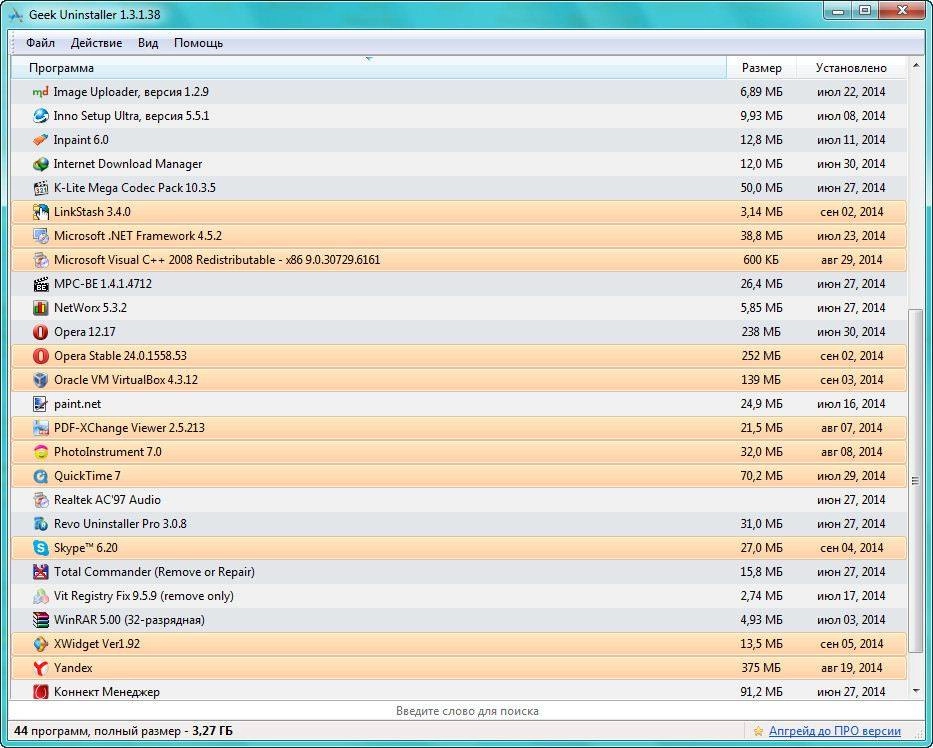Click the Microsoft .NET Framework 4.5.2 icon
933x748 pixels.
(40, 236)
